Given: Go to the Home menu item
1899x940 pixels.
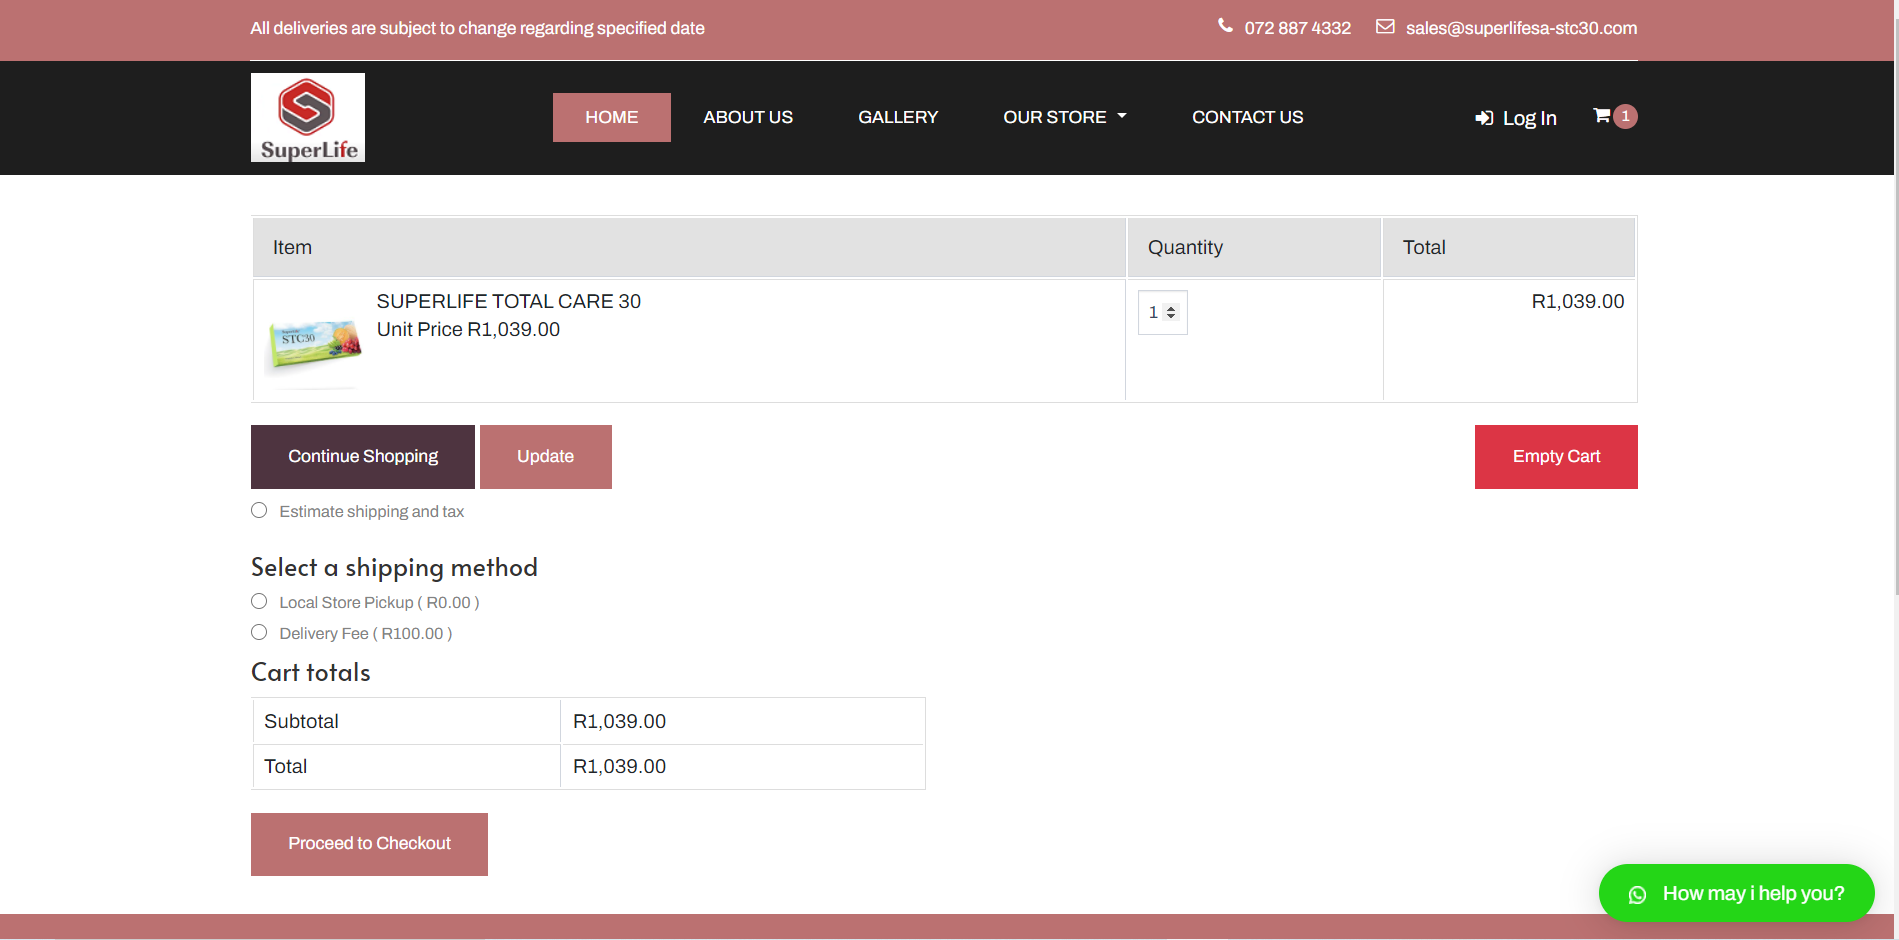Looking at the screenshot, I should (611, 117).
